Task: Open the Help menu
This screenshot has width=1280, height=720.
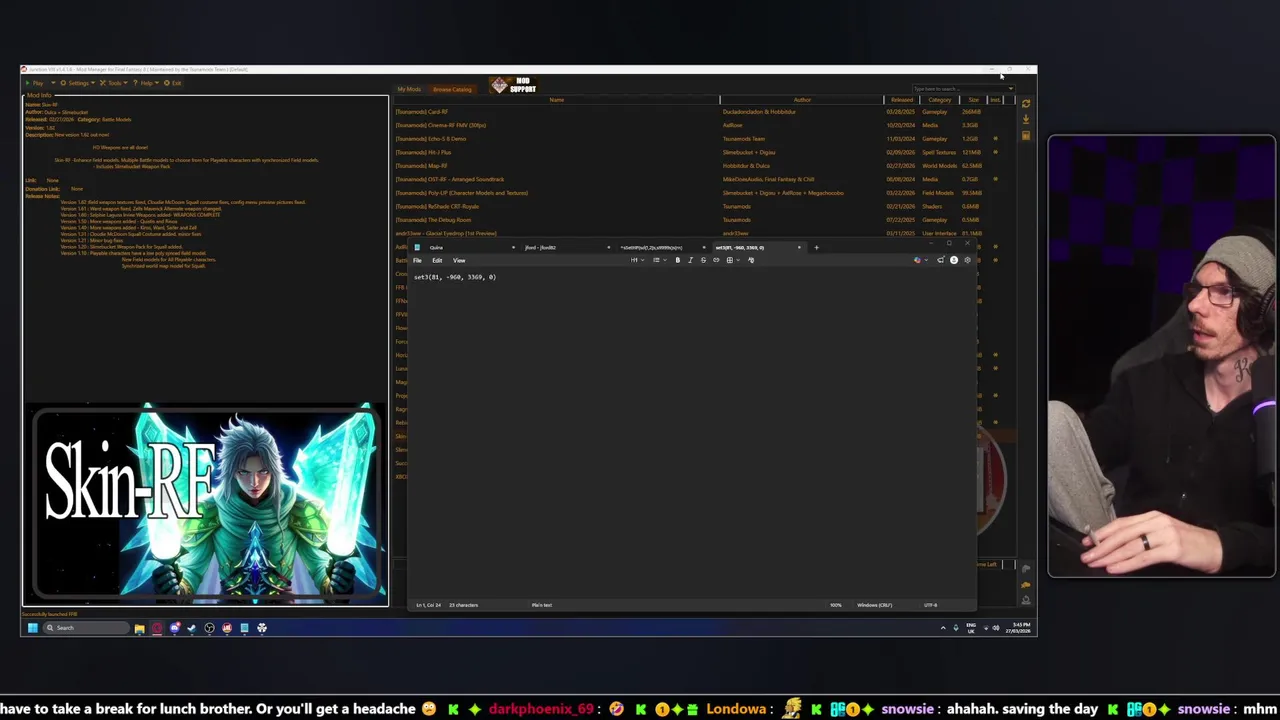Action: (145, 83)
